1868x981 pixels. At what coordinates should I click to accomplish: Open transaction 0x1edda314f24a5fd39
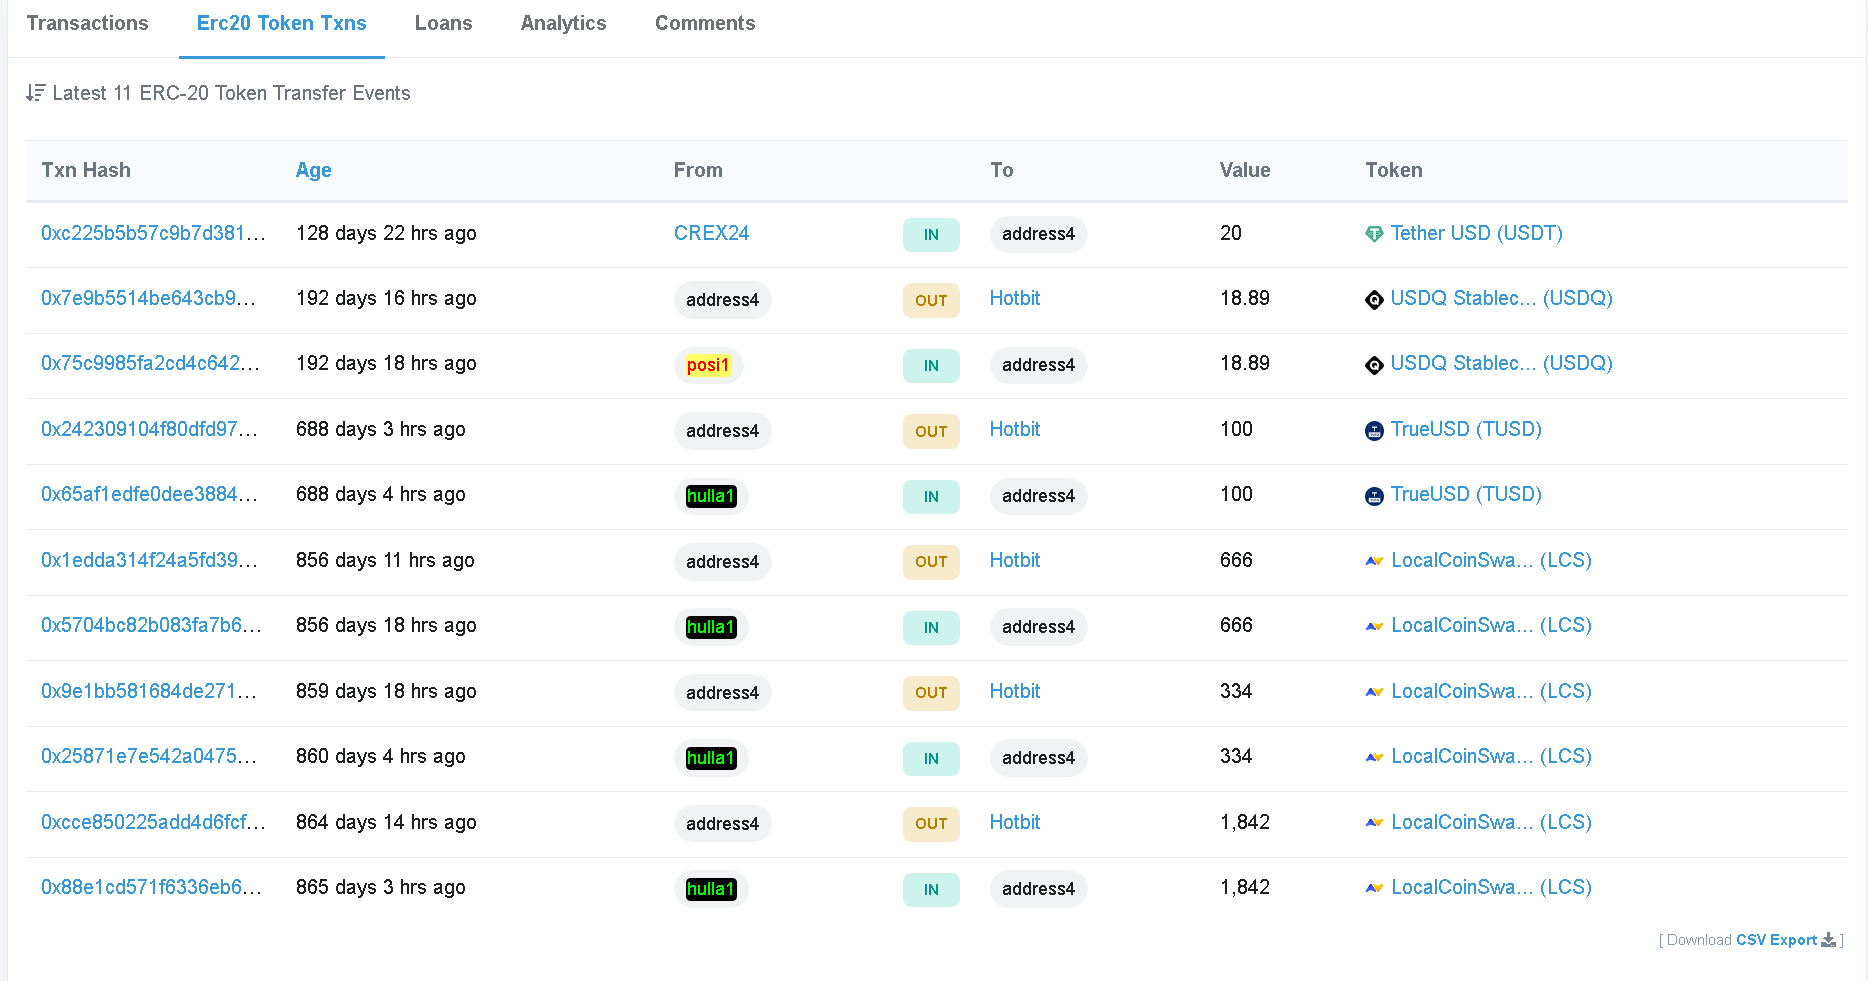click(149, 560)
